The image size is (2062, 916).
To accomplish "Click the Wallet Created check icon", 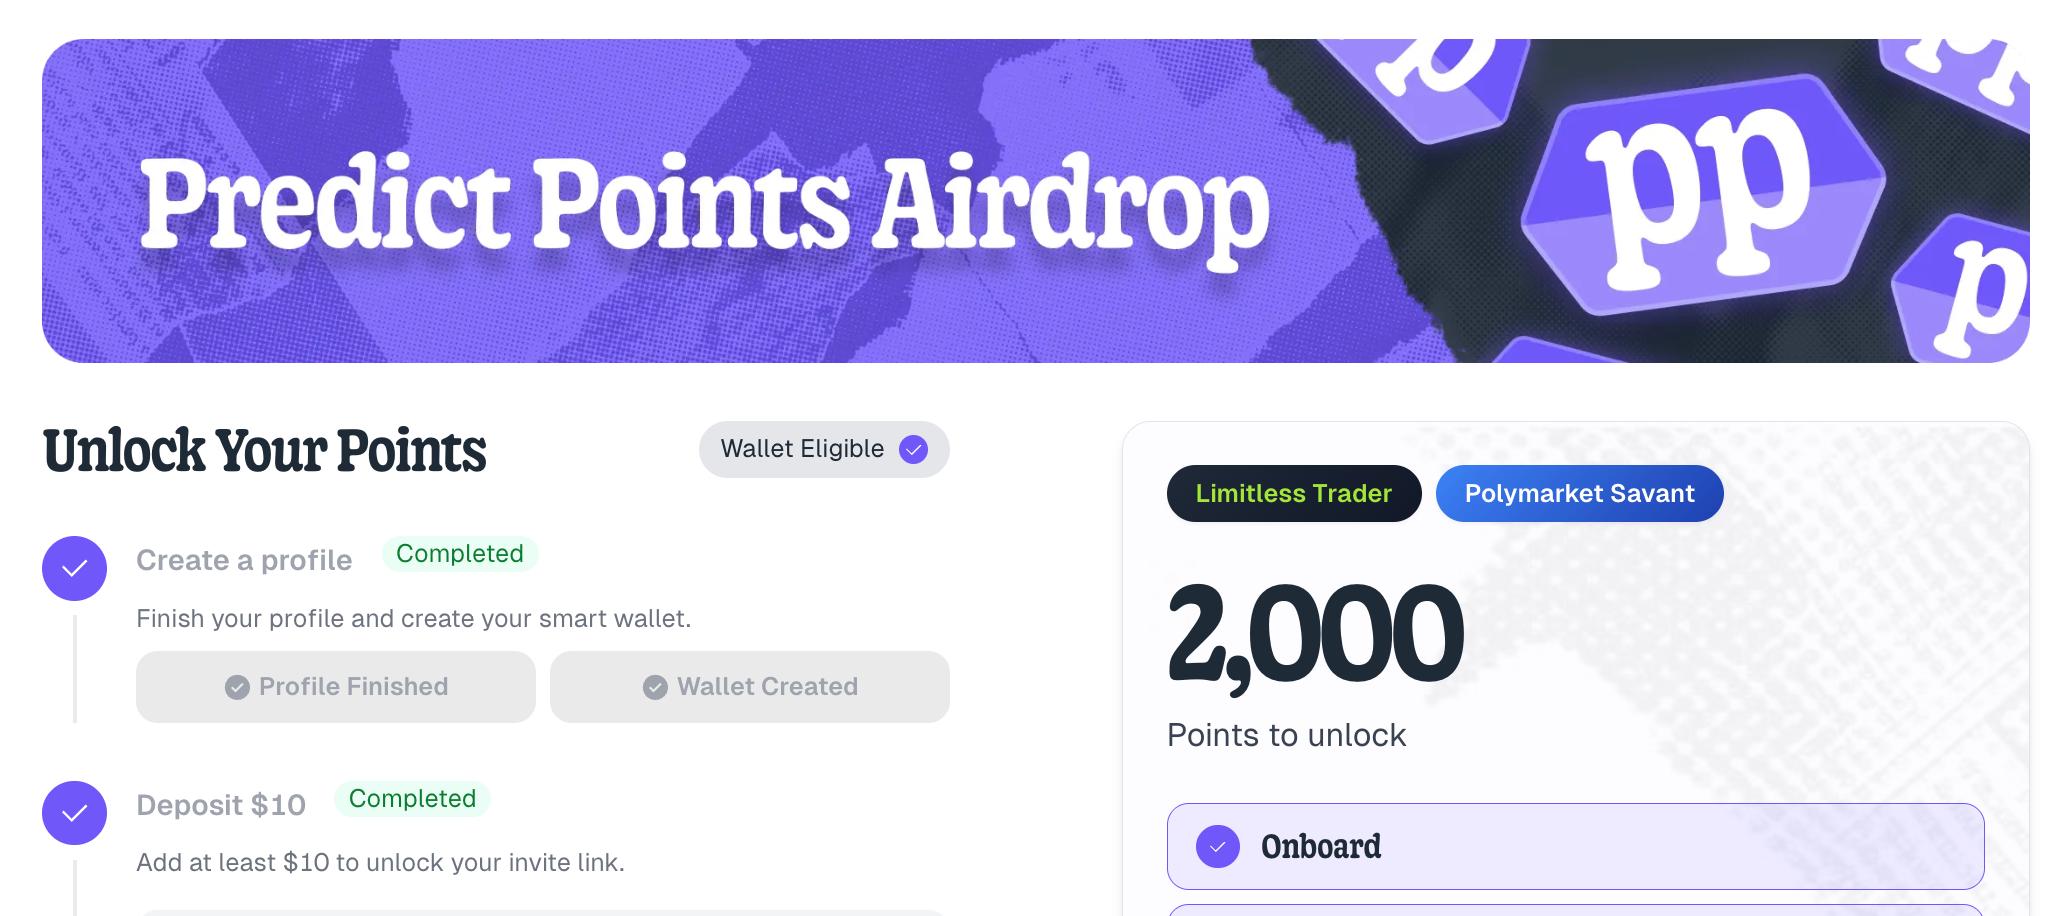I will point(655,687).
